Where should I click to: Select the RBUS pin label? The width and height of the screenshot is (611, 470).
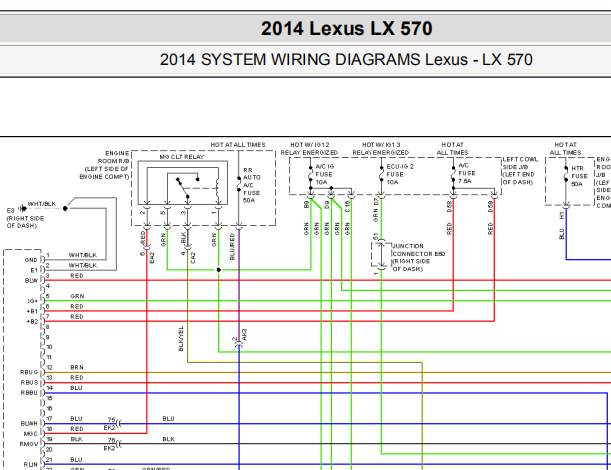[x=29, y=383]
